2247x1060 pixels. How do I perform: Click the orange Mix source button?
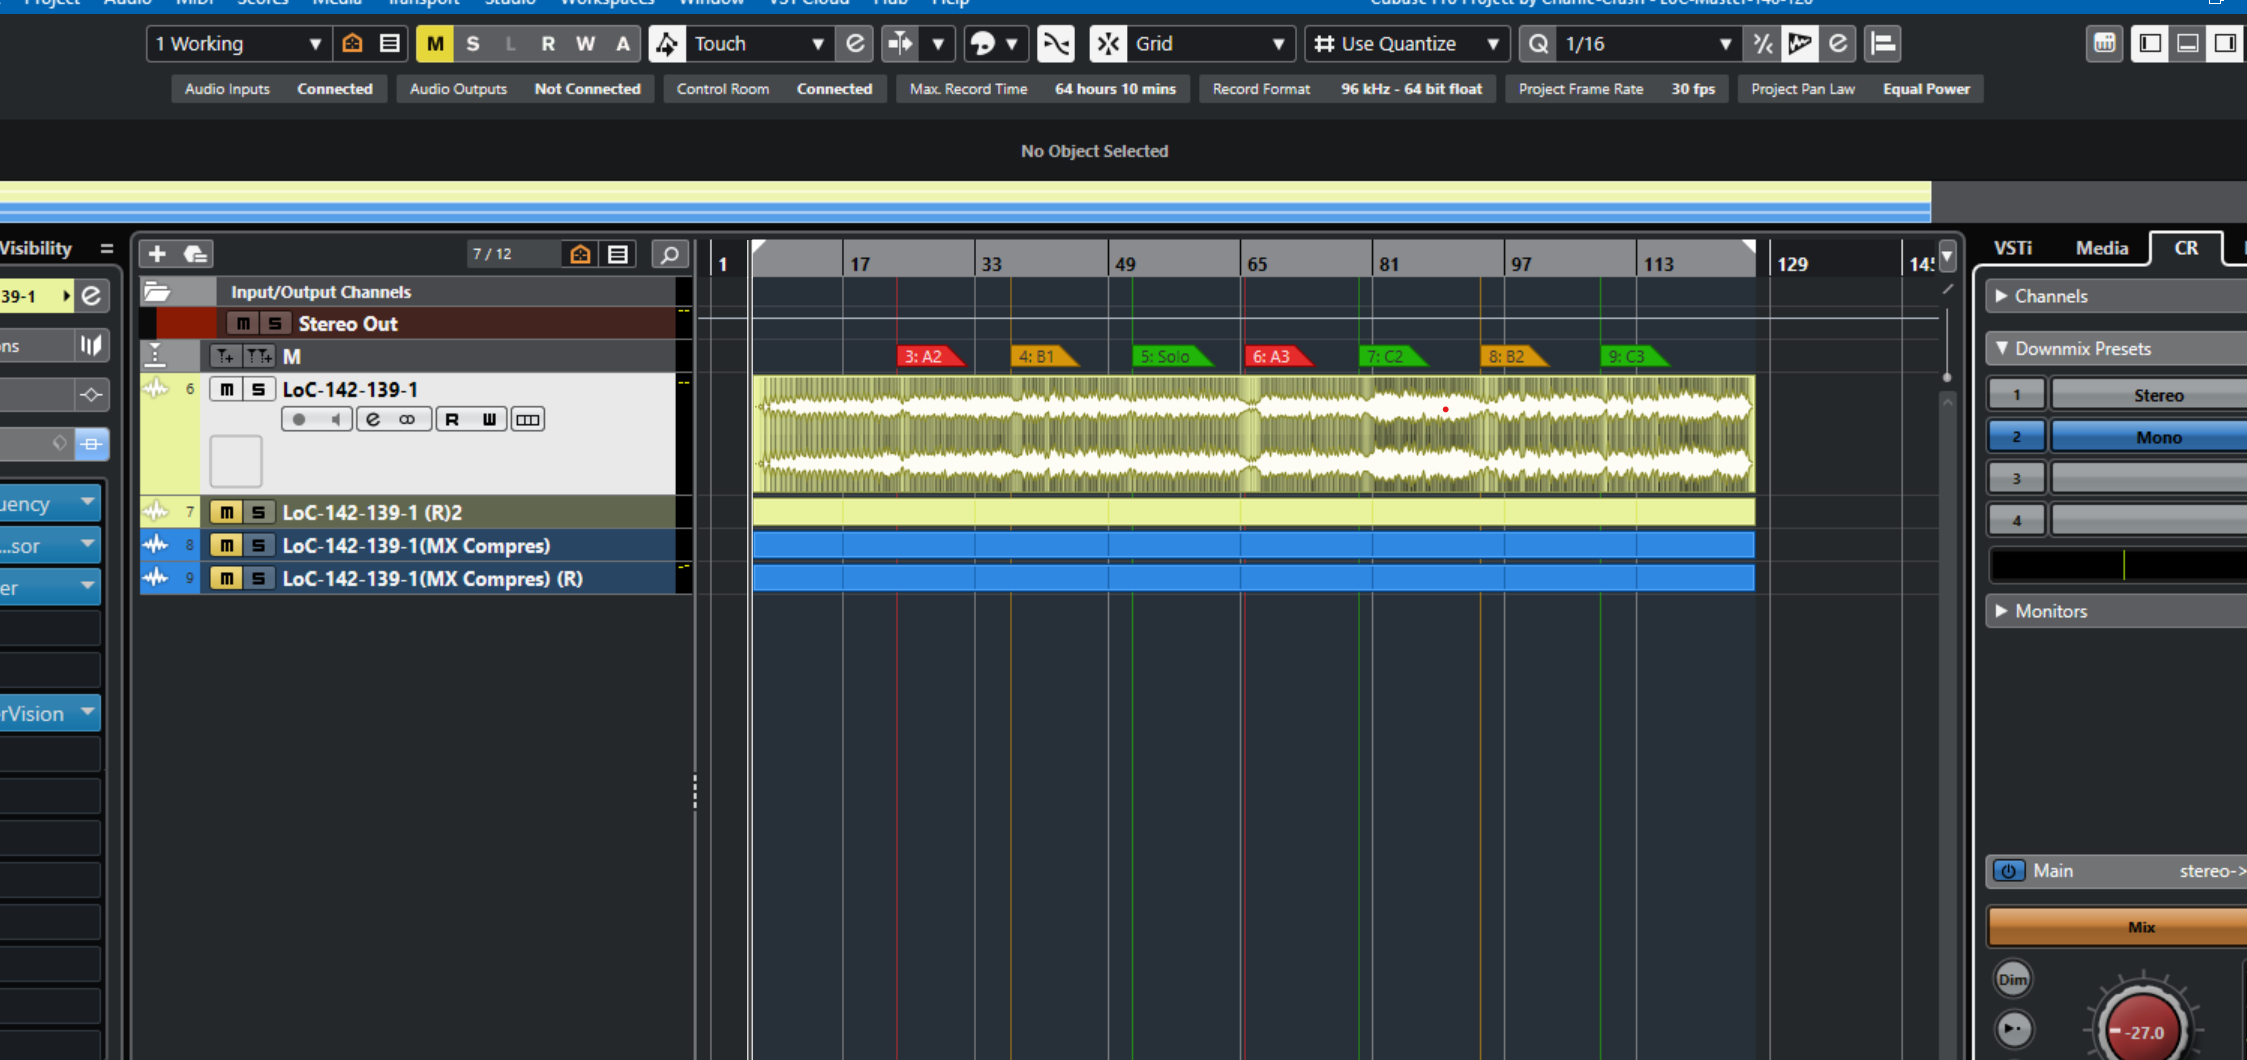point(2117,927)
